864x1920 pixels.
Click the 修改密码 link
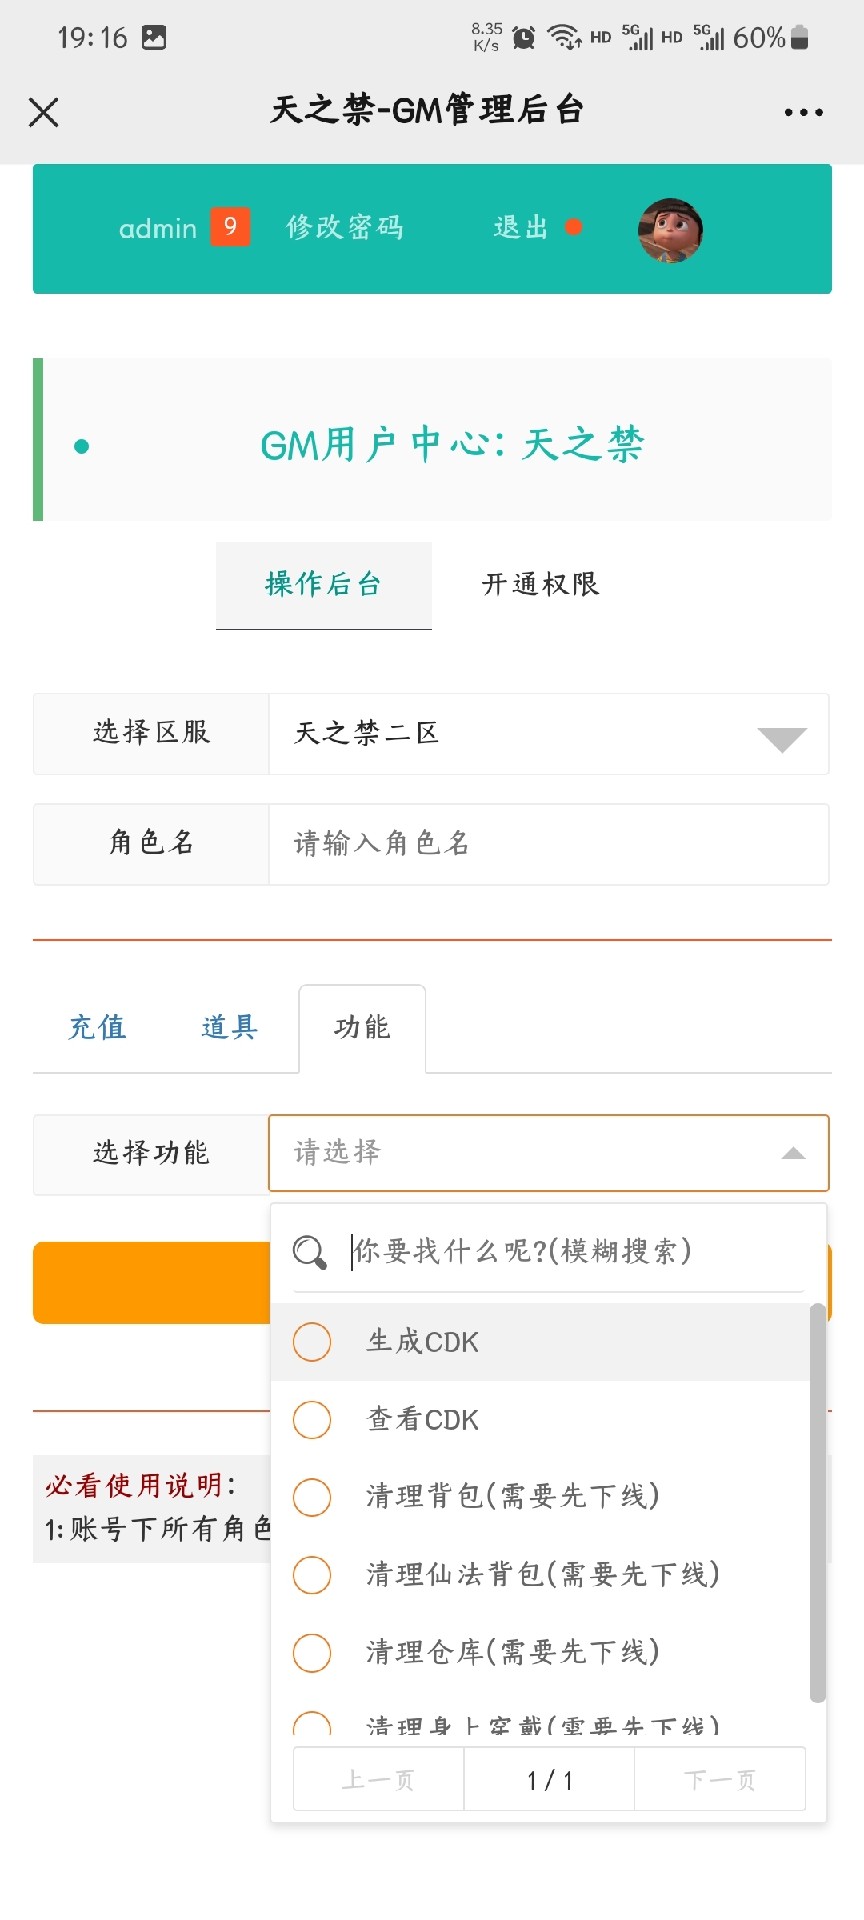(x=345, y=227)
